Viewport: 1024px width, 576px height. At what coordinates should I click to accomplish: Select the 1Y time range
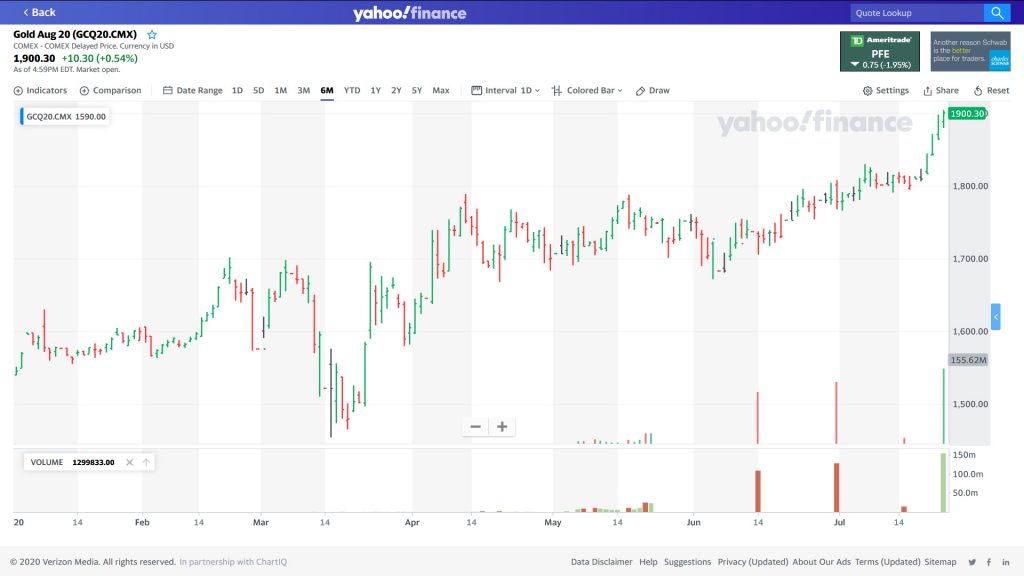tap(375, 90)
